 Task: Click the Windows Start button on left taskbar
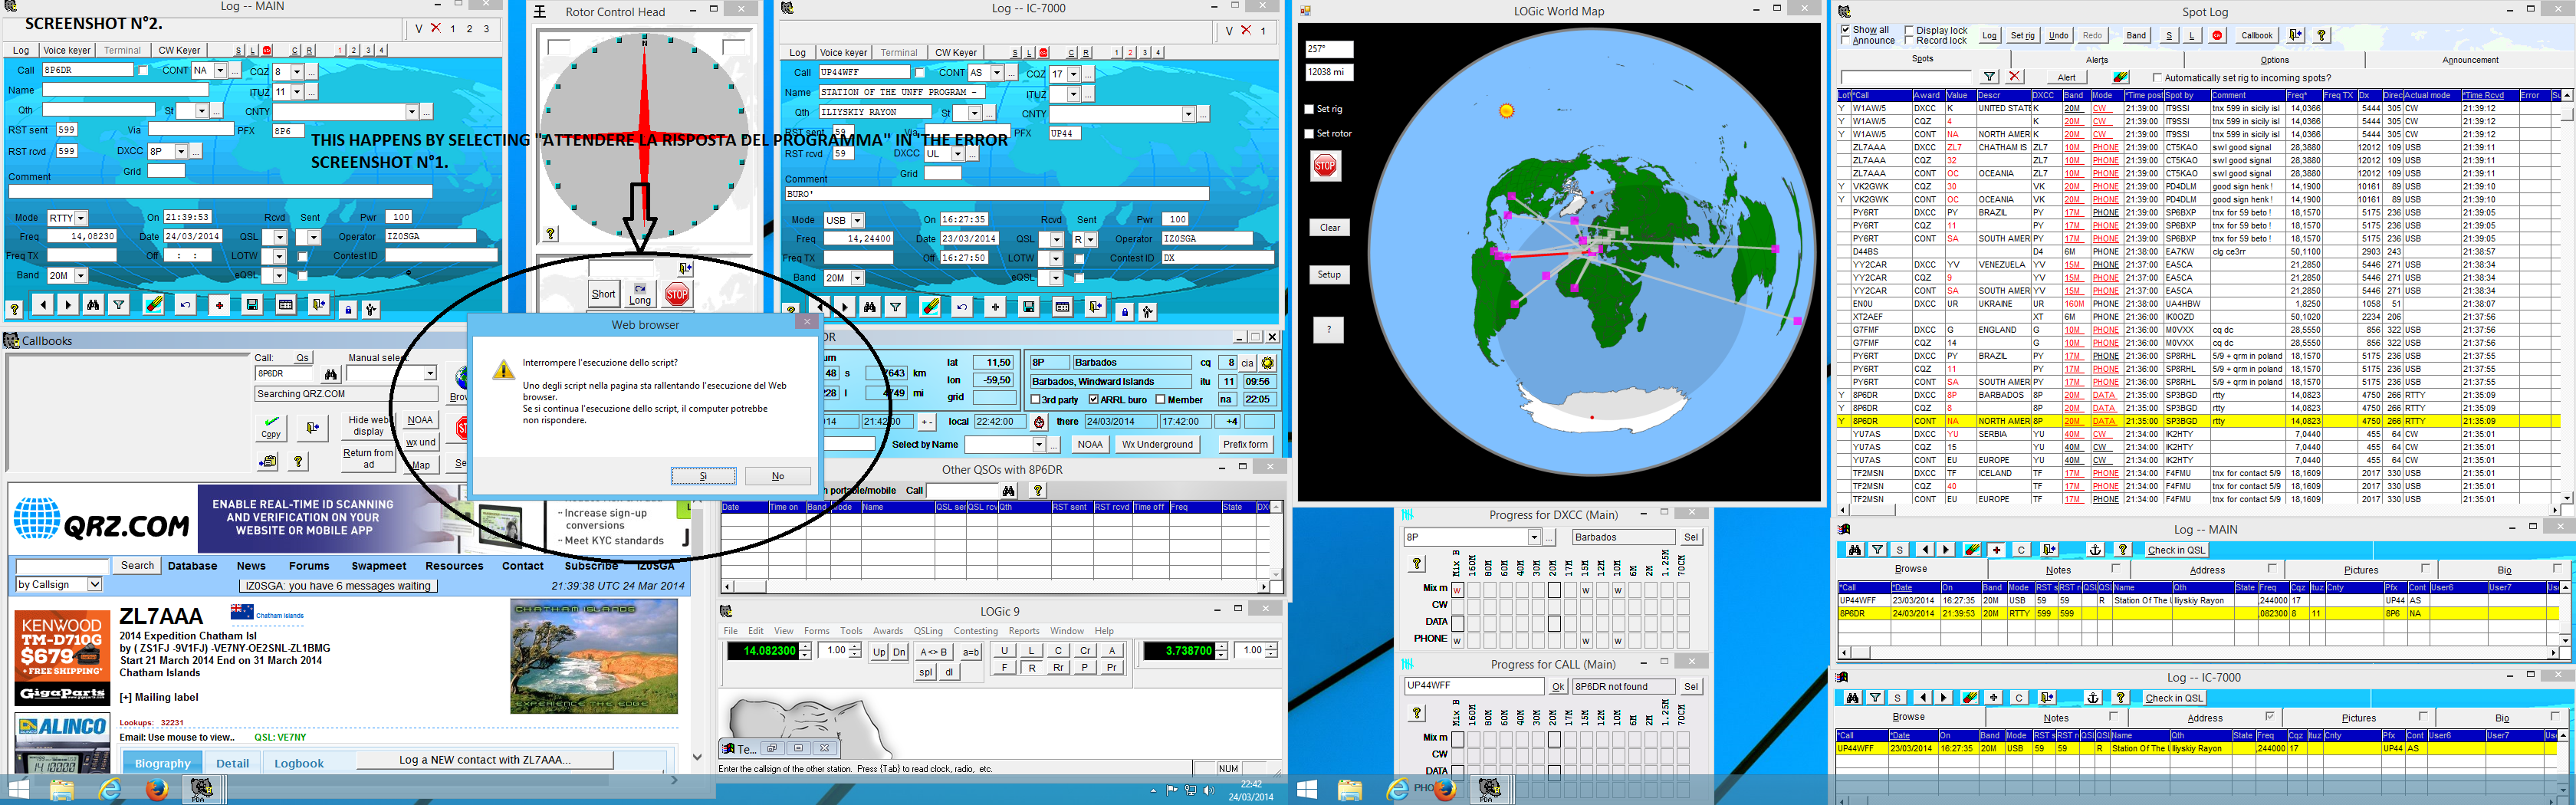[x=18, y=790]
